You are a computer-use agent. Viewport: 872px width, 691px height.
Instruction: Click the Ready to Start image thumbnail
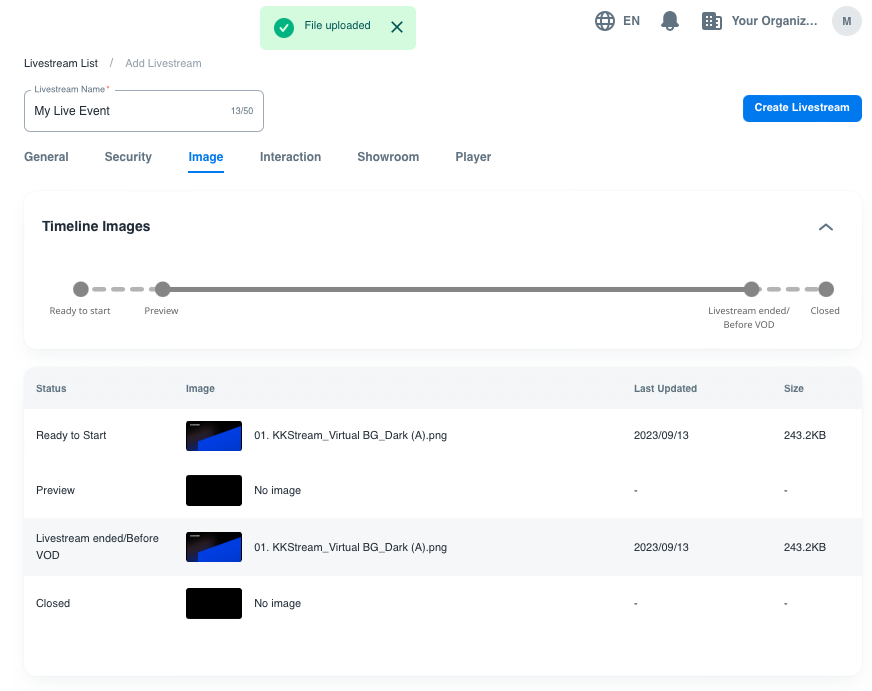pyautogui.click(x=214, y=436)
